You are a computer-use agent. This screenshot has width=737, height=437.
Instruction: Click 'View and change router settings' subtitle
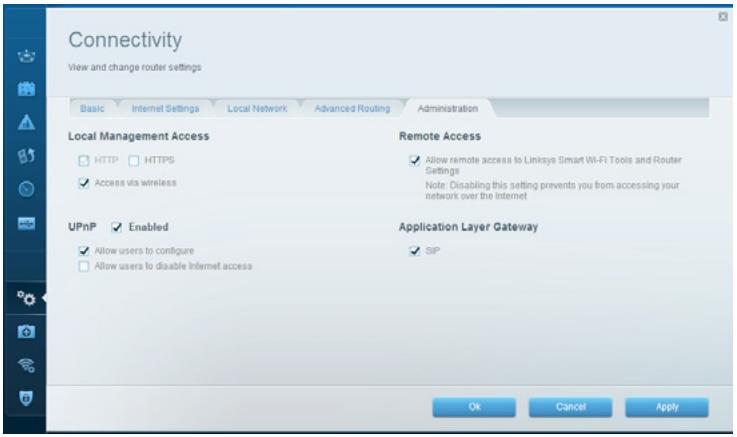pyautogui.click(x=134, y=67)
